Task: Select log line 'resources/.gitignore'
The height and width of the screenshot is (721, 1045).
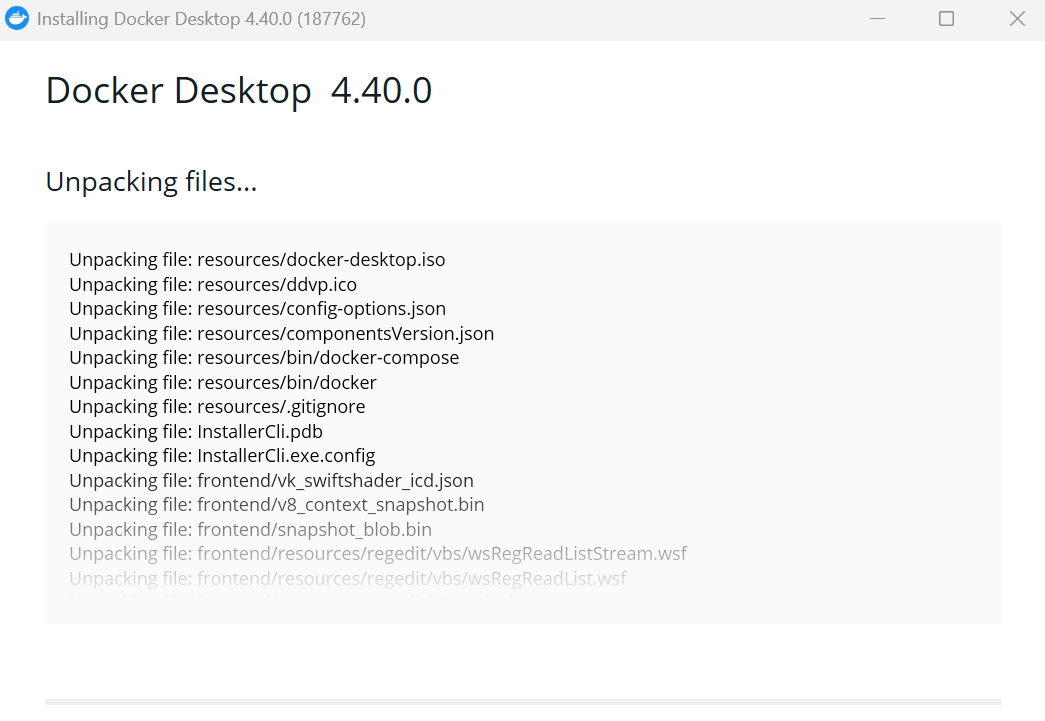Action: tap(217, 406)
